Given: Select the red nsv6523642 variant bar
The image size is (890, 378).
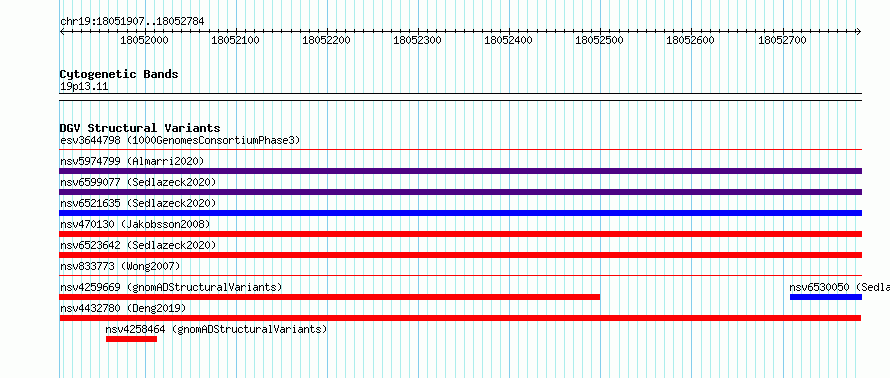Looking at the screenshot, I should (461, 255).
